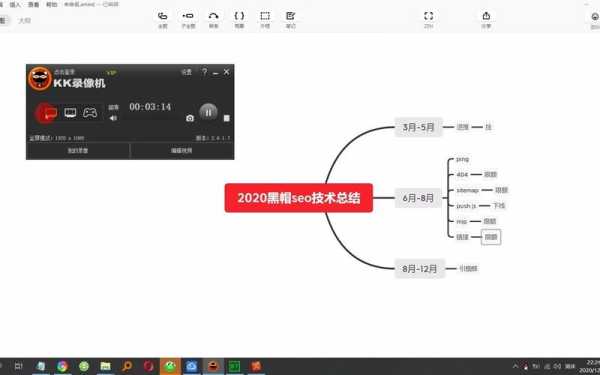Take a screenshot with KK recorder camera icon
This screenshot has height=375, width=600.
pos(190,118)
